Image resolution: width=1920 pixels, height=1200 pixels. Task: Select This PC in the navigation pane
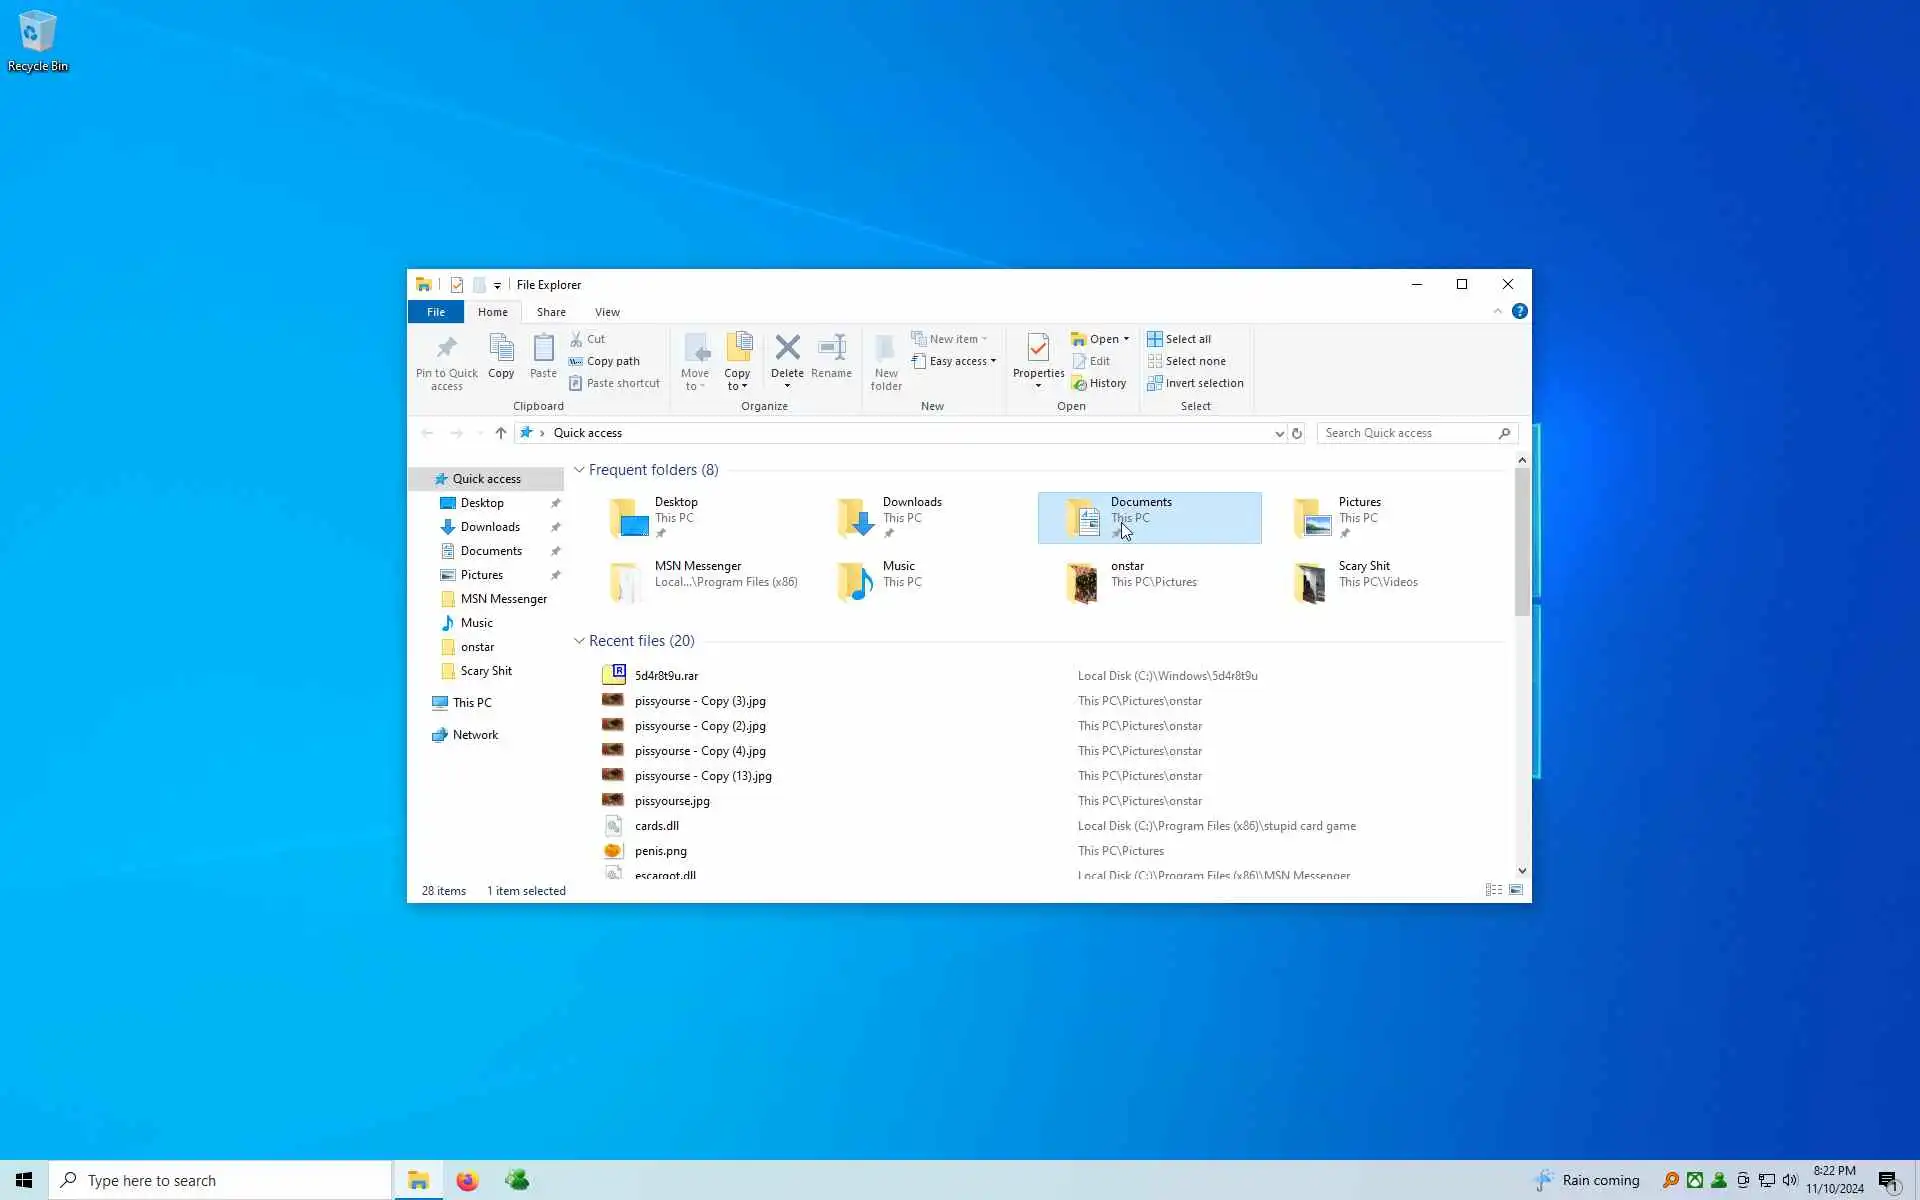tap(471, 703)
